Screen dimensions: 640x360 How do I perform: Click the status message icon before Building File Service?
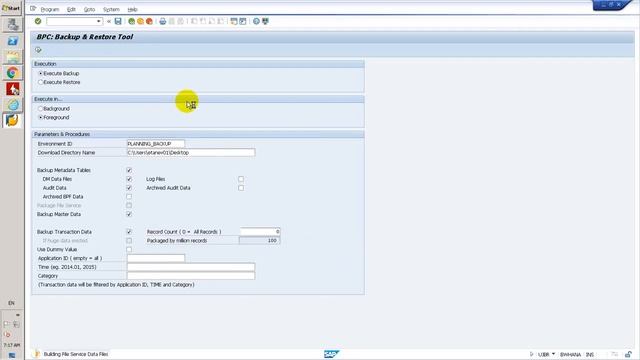[37, 354]
